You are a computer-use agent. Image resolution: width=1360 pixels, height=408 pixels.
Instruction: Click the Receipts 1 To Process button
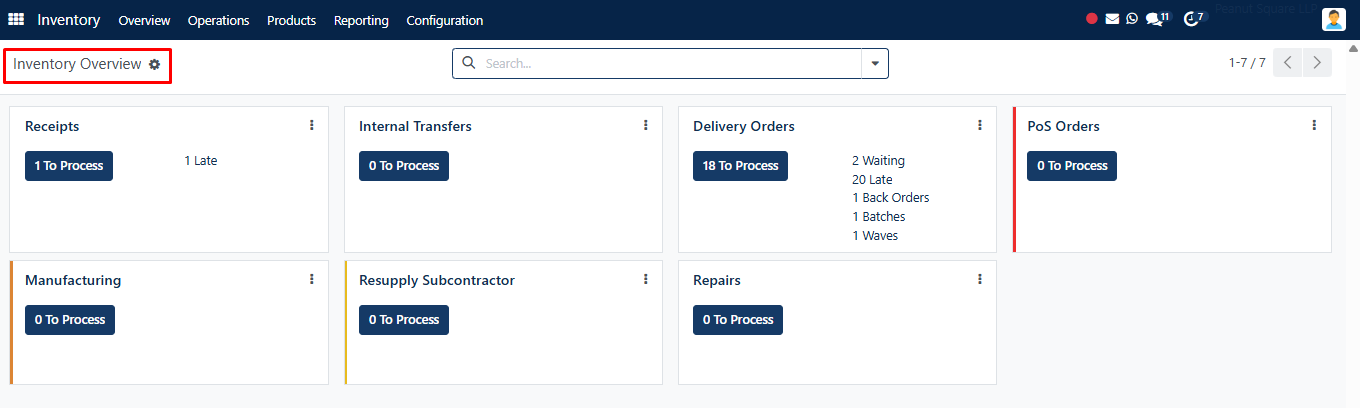(69, 166)
